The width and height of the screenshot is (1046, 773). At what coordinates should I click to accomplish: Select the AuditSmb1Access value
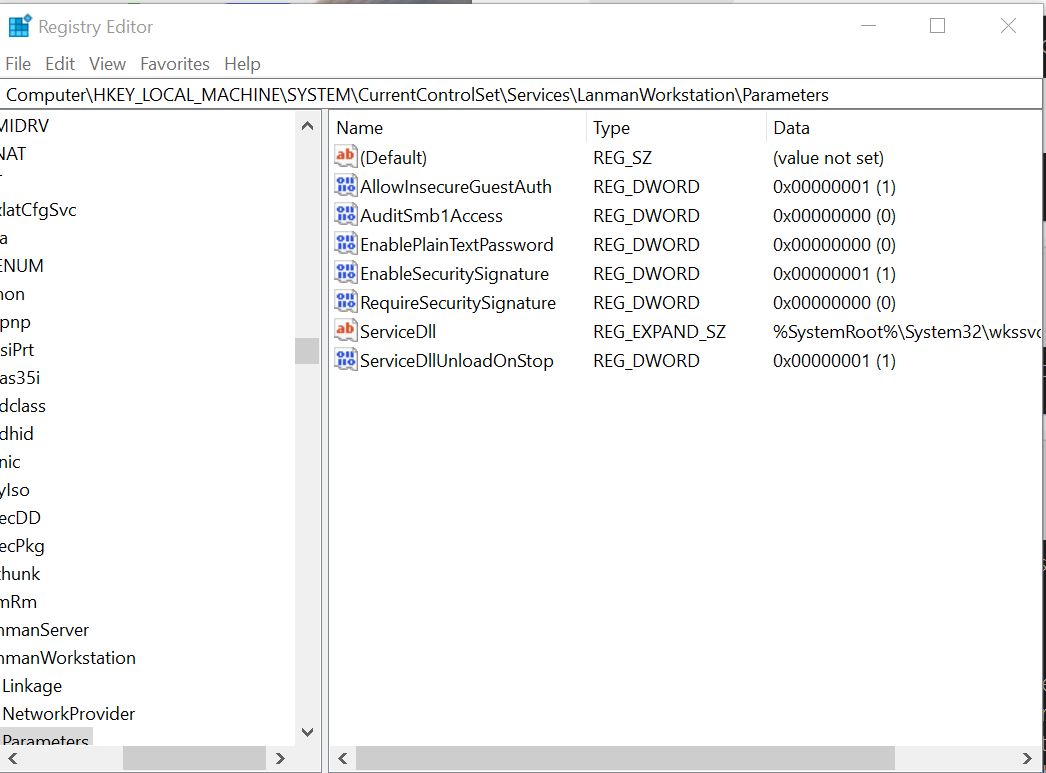tap(432, 216)
